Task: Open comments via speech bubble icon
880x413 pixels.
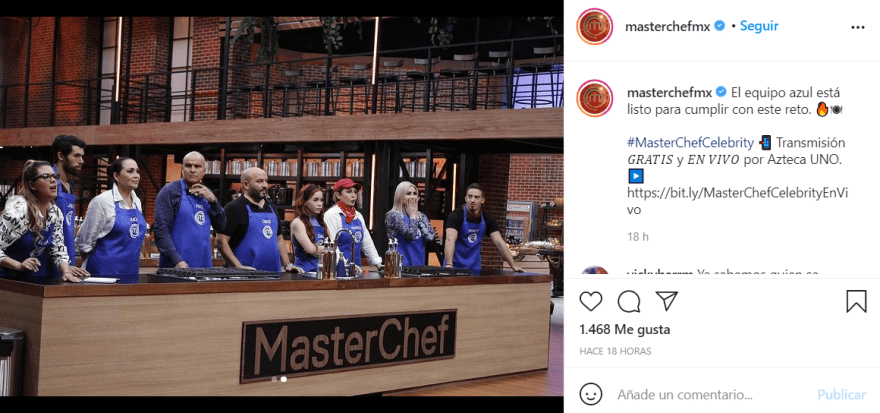Action: point(629,301)
